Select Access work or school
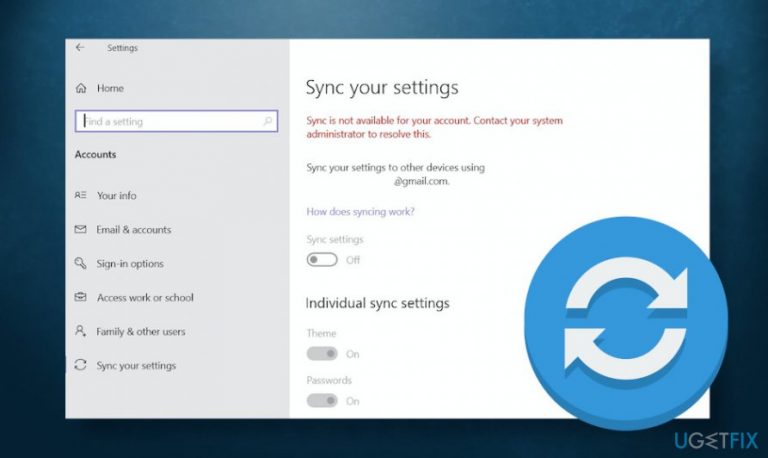This screenshot has width=768, height=458. coord(145,297)
